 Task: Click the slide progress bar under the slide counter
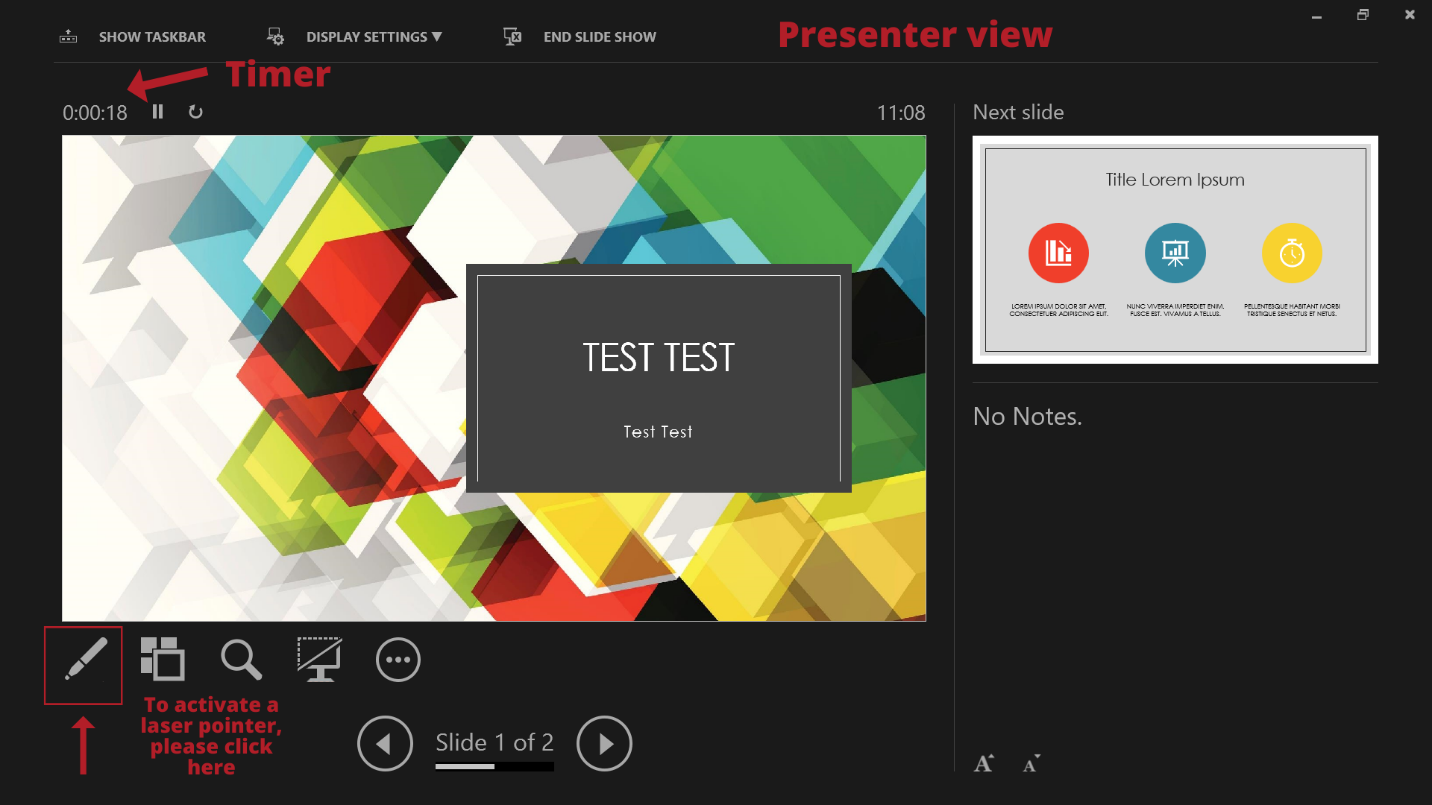coord(494,767)
